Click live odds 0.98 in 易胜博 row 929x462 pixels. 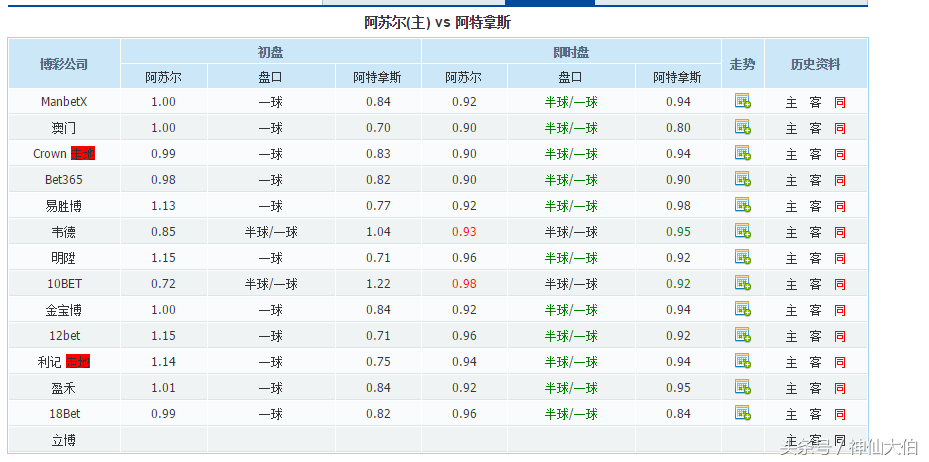(678, 206)
